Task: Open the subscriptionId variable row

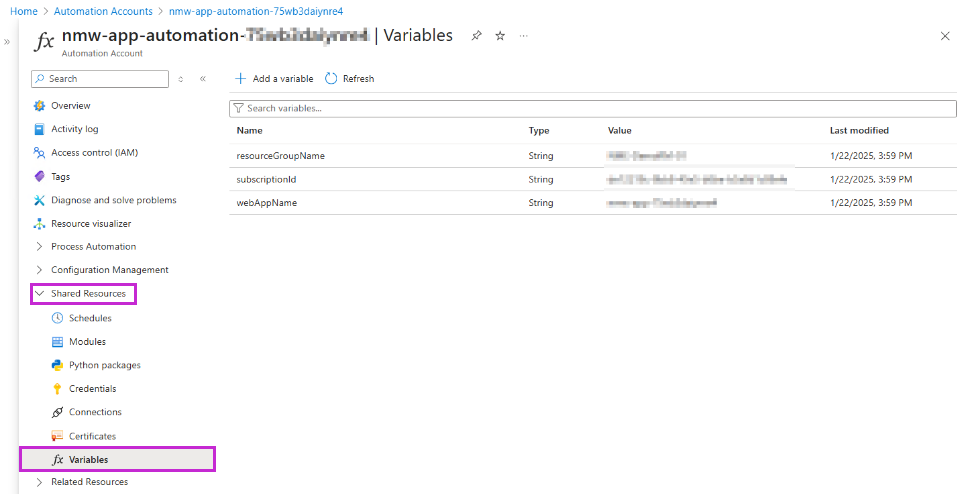Action: coord(593,179)
